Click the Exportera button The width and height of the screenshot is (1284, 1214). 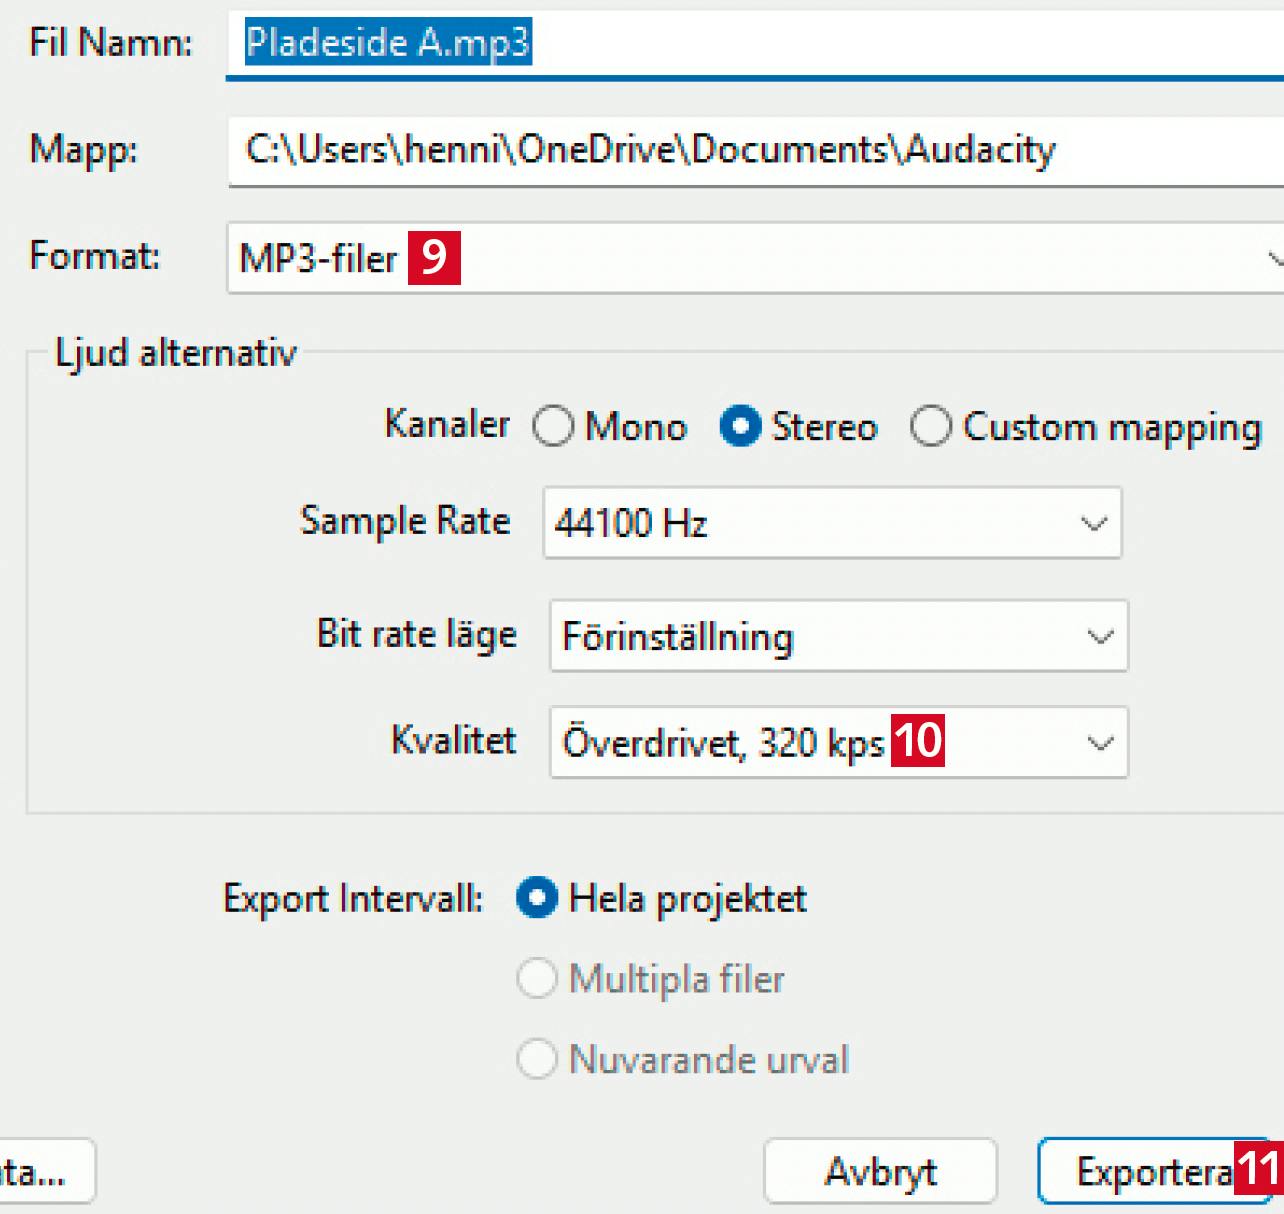click(x=1152, y=1171)
